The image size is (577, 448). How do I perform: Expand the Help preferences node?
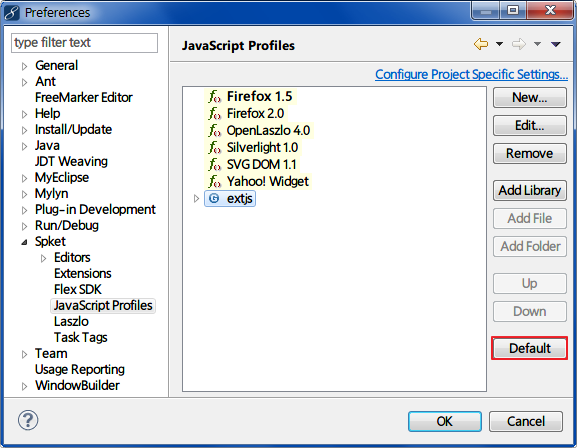(x=24, y=114)
